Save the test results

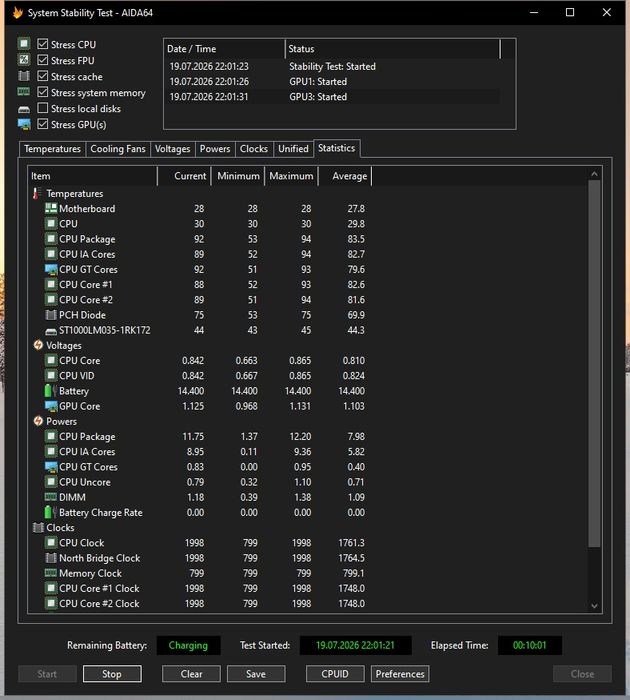pyautogui.click(x=256, y=674)
